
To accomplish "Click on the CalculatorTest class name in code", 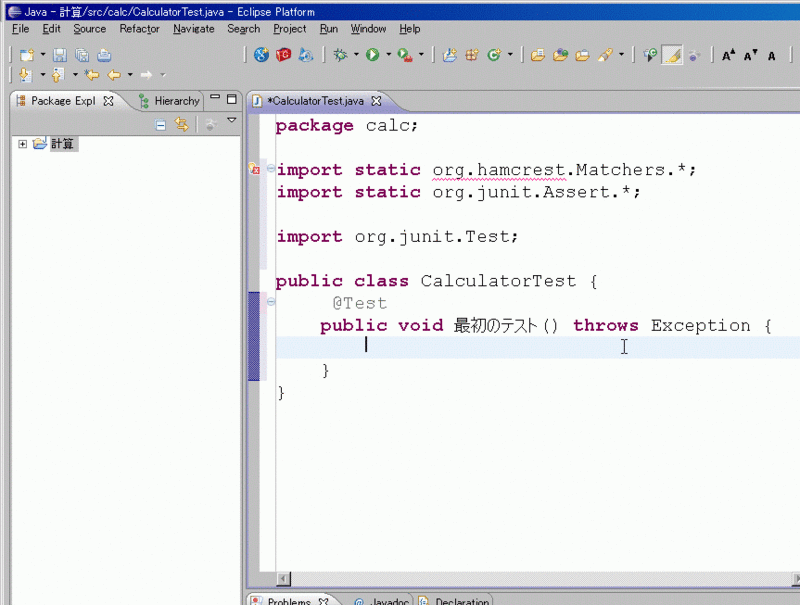I will [x=498, y=281].
